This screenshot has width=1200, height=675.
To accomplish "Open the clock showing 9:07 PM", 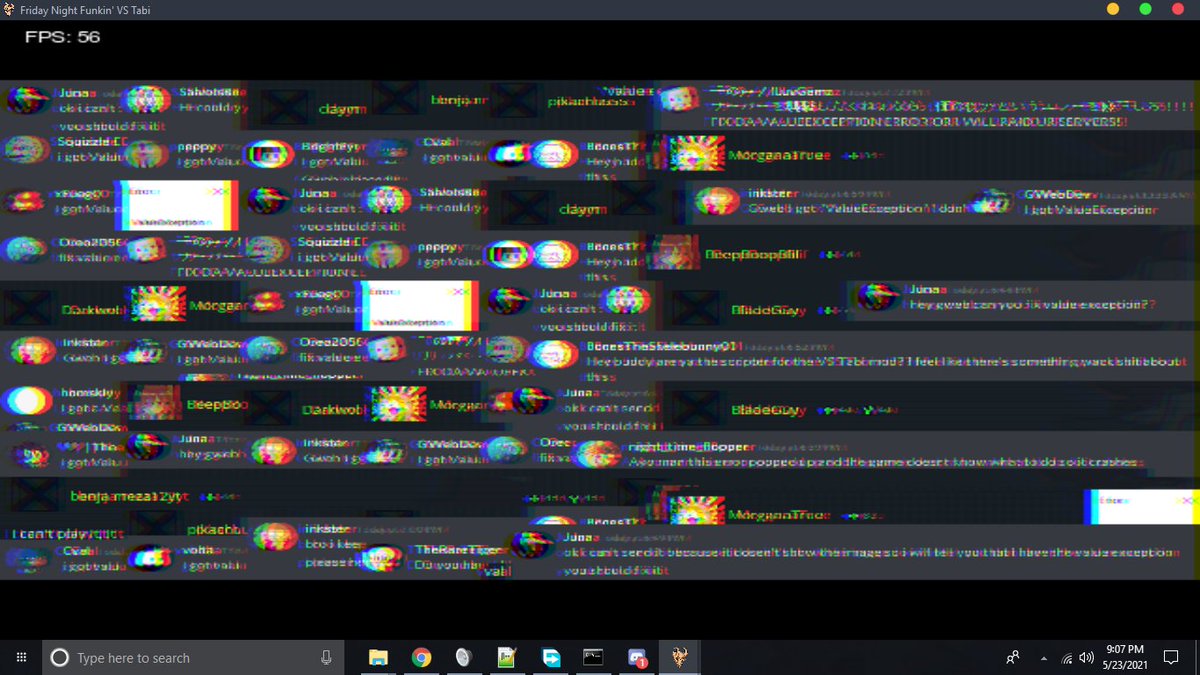I will click(x=1126, y=657).
